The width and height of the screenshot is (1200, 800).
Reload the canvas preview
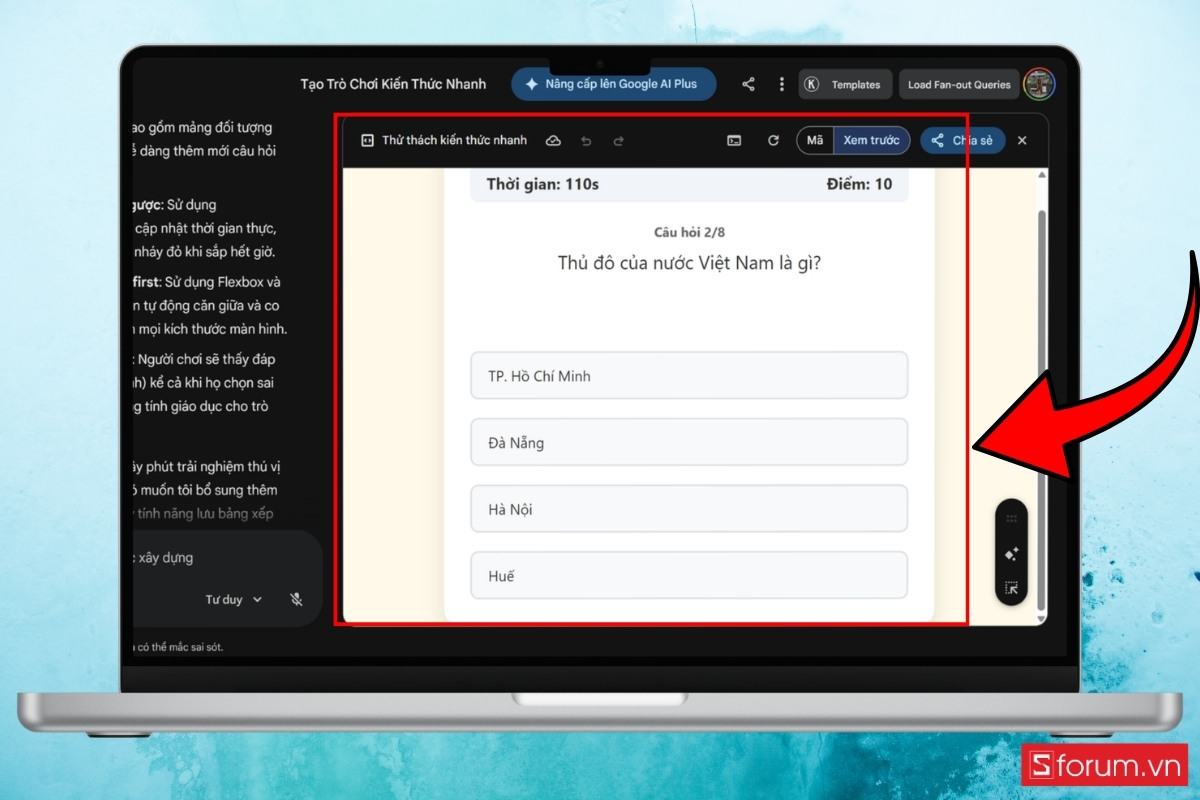tap(773, 141)
